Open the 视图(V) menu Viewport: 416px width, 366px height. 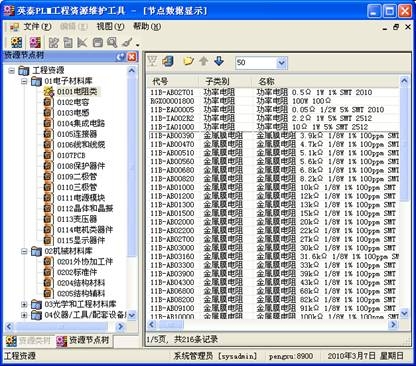coord(110,27)
